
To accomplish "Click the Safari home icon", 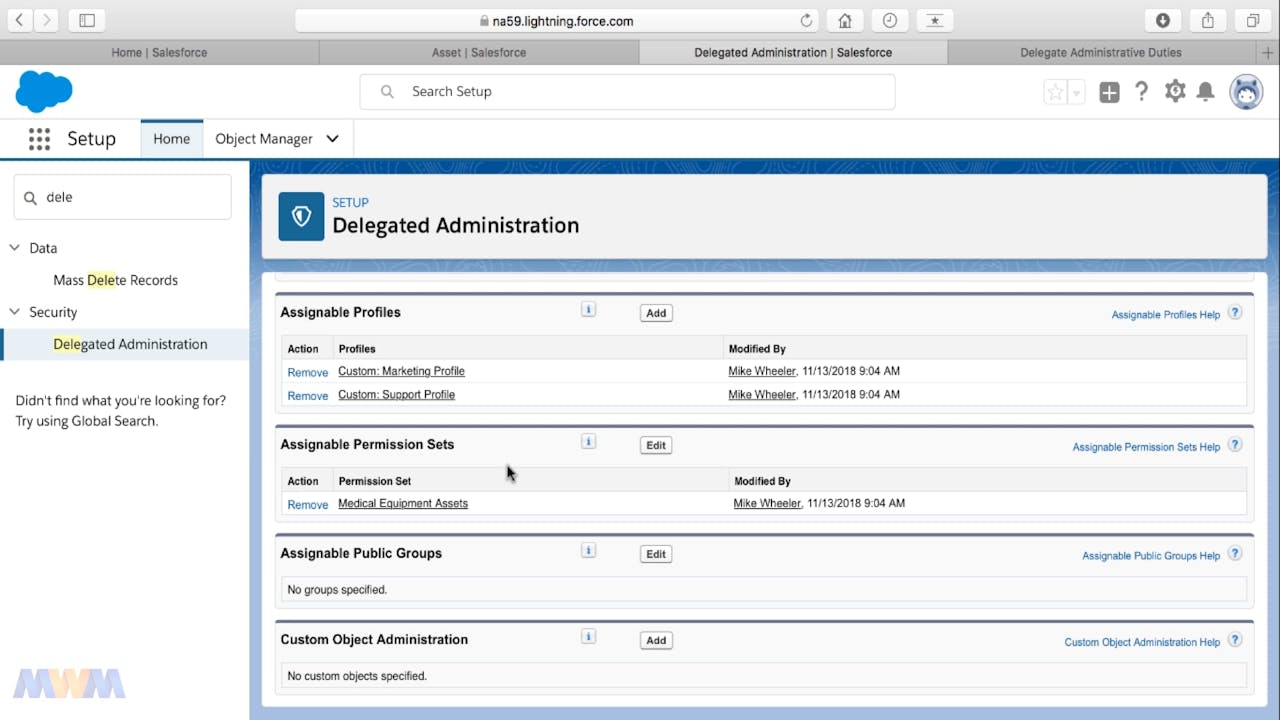I will 845,20.
